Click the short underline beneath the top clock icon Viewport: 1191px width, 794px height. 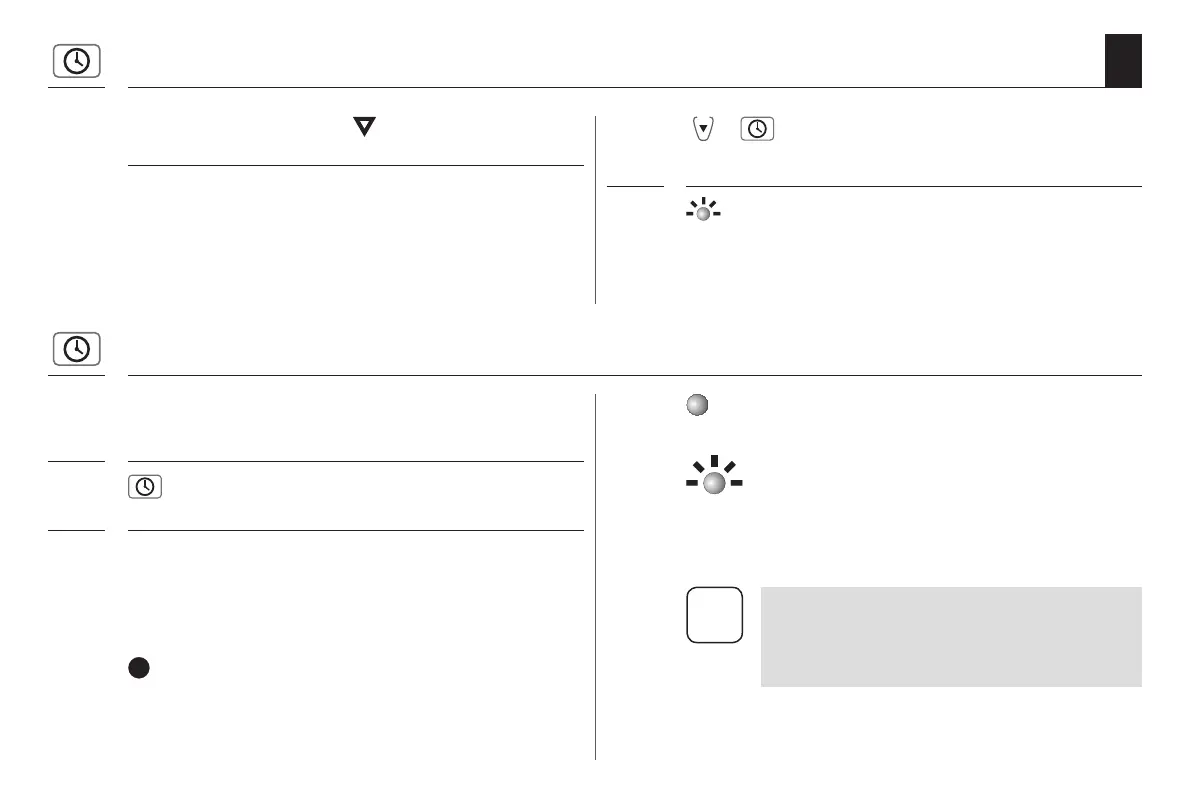[76, 87]
